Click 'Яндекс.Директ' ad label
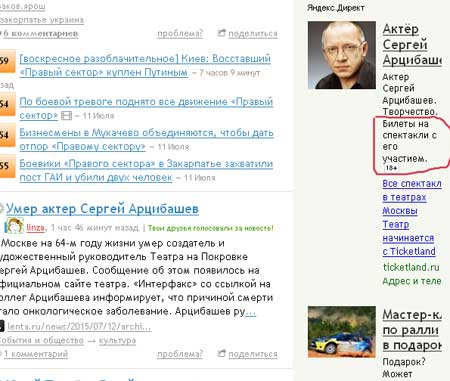This screenshot has width=450, height=381. 336,8
